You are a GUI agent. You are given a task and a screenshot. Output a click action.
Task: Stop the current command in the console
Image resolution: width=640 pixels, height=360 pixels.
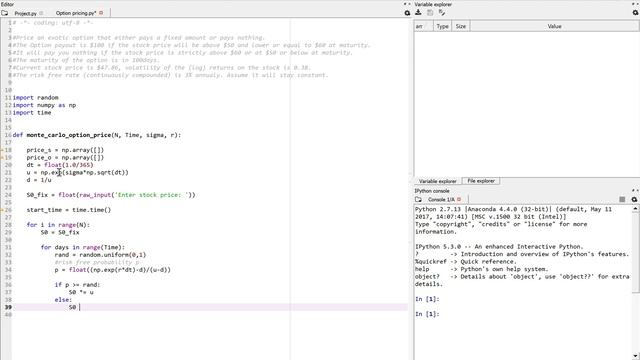coord(622,200)
